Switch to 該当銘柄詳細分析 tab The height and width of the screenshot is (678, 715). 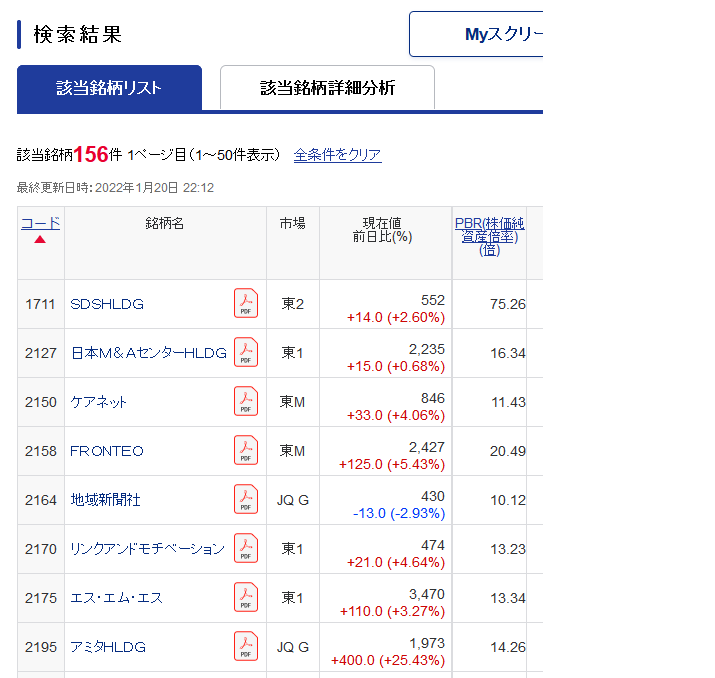click(x=327, y=88)
